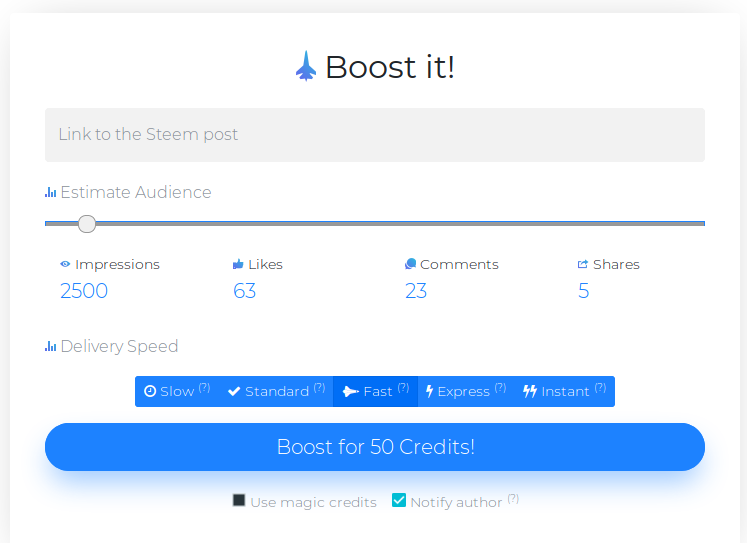Click the Boost it! title text

coord(390,67)
